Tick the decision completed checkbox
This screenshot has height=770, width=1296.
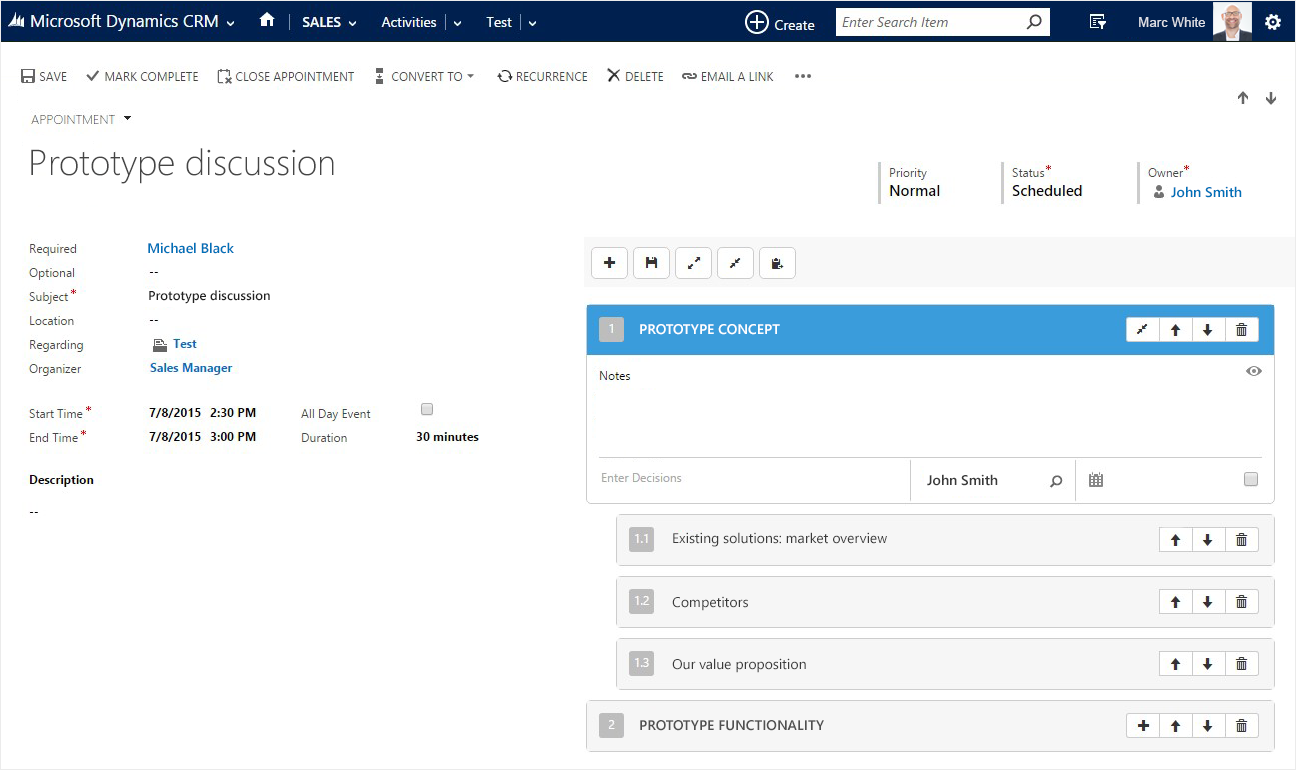tap(1250, 479)
